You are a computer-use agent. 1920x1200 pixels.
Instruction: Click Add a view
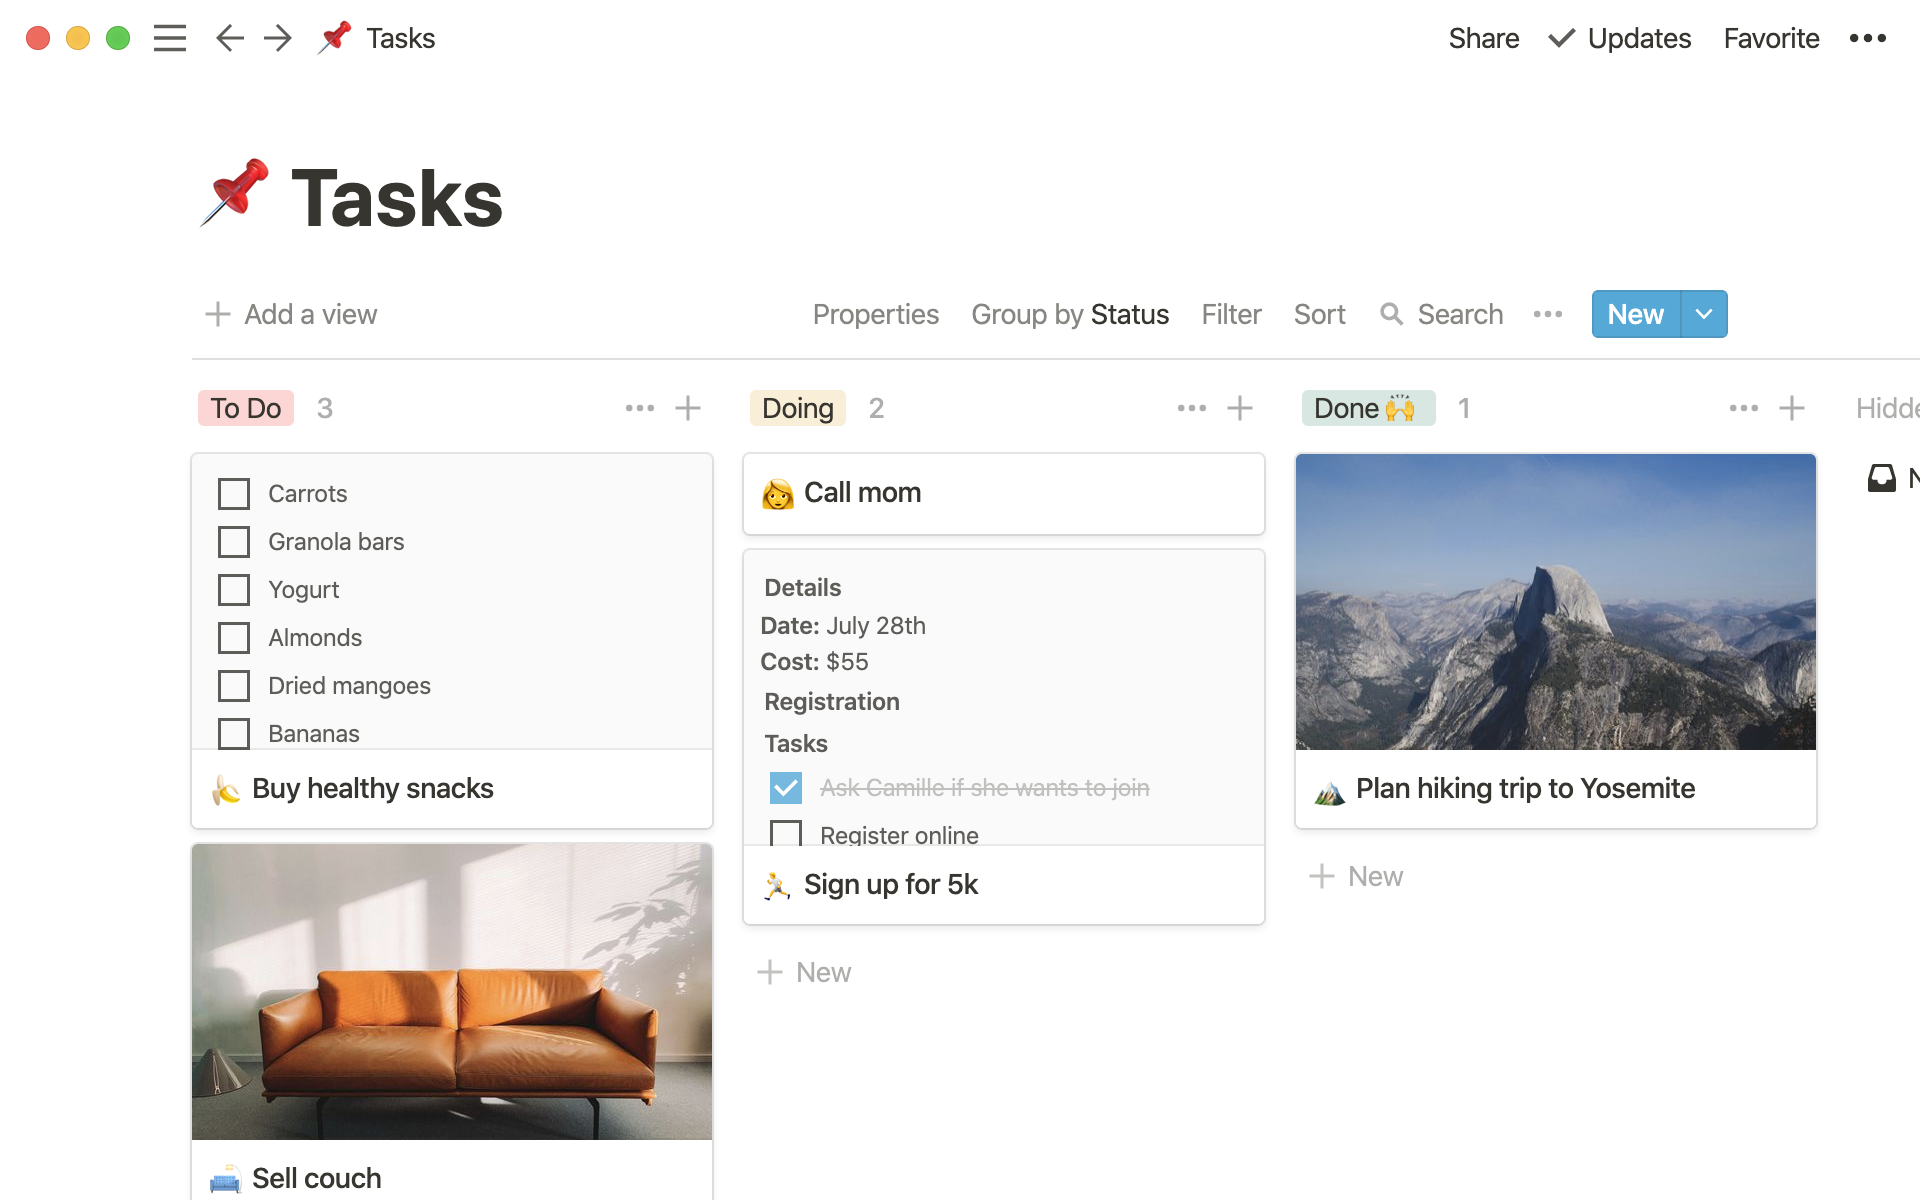[291, 314]
